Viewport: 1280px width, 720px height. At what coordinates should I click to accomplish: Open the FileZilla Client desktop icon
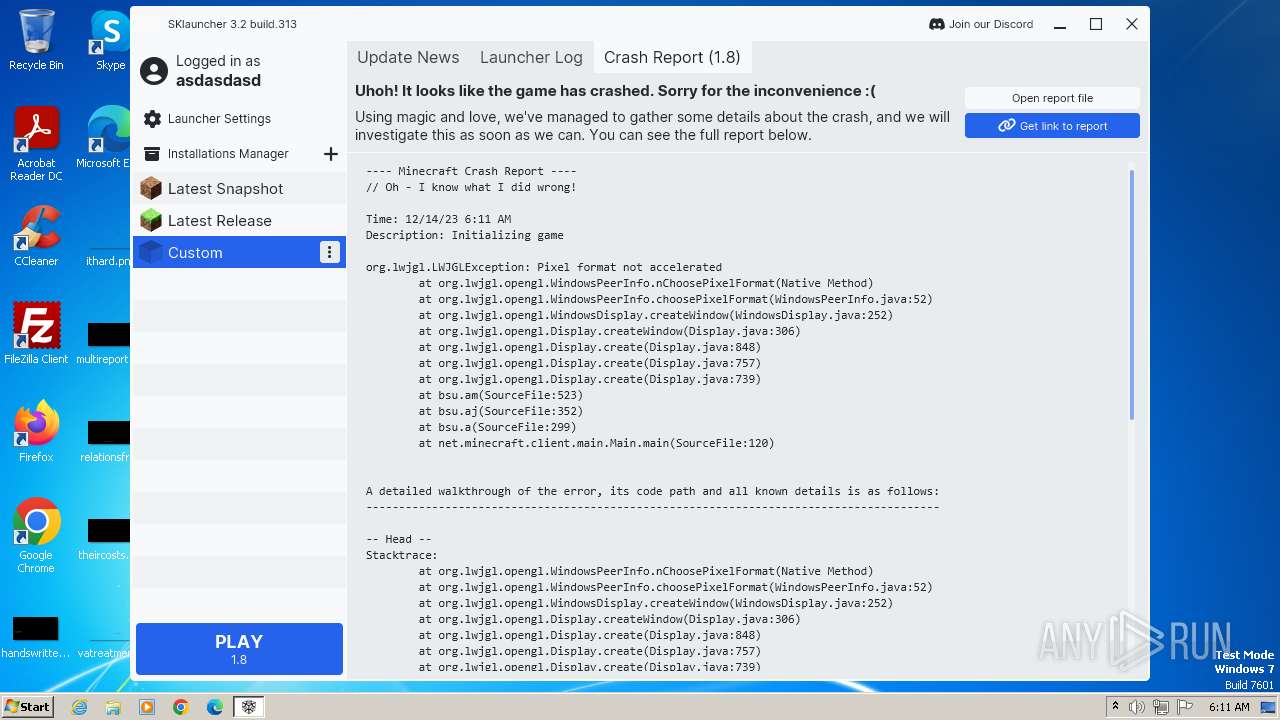pos(36,333)
